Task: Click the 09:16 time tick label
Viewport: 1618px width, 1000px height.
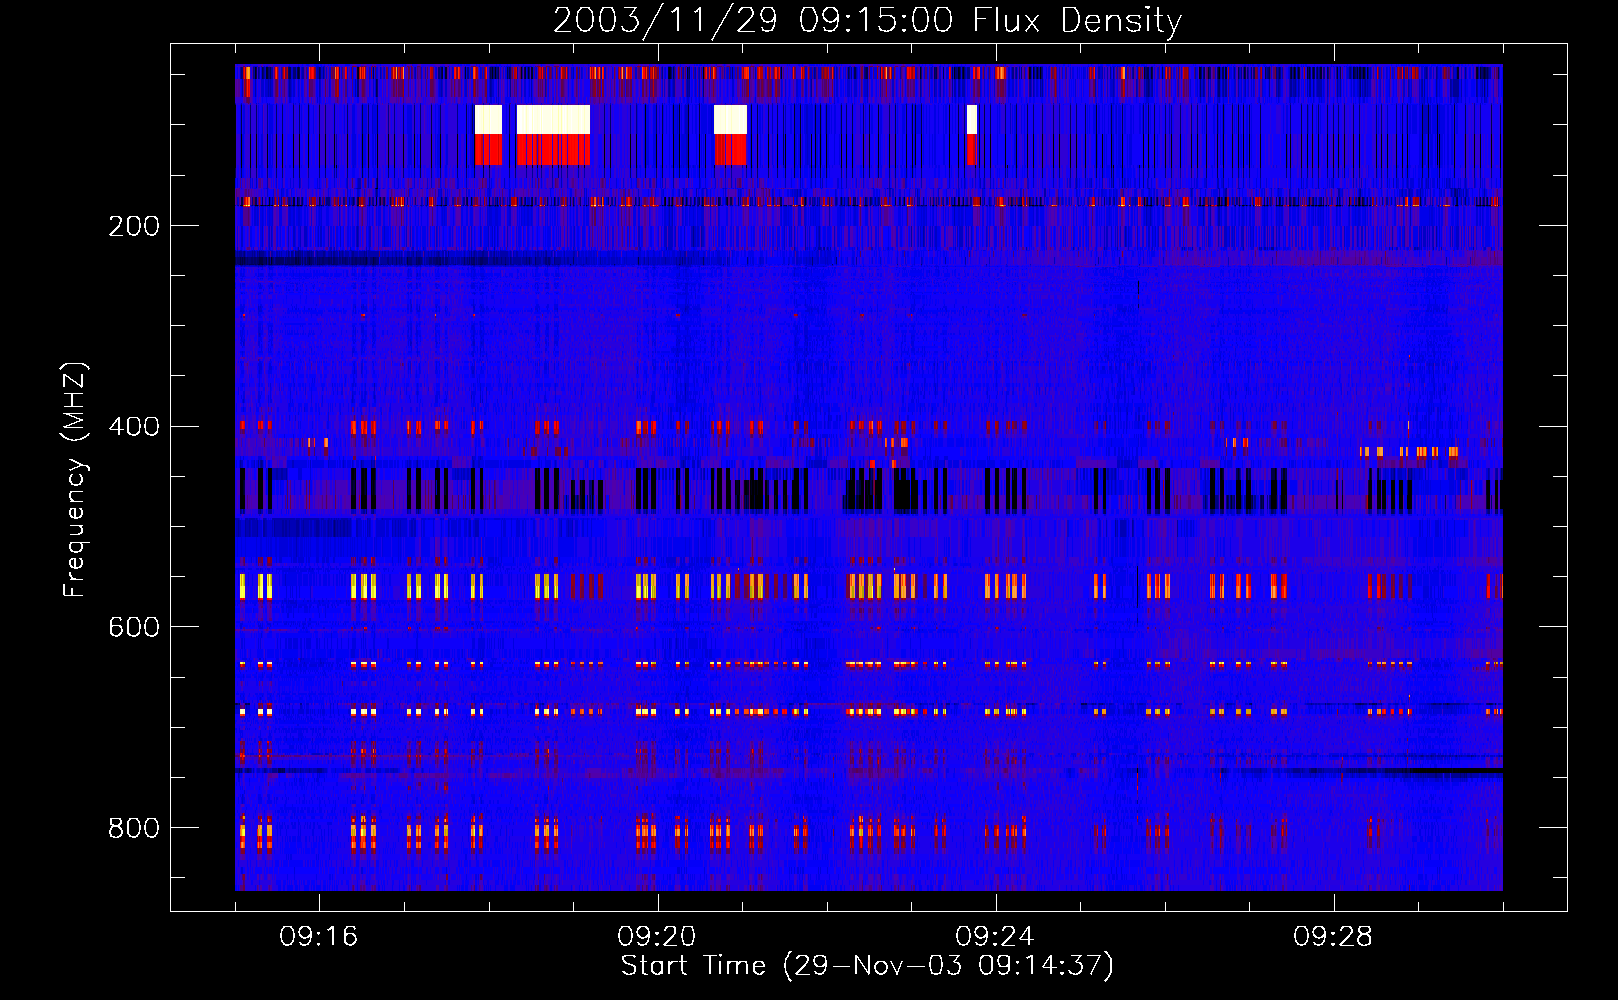Action: click(x=319, y=937)
